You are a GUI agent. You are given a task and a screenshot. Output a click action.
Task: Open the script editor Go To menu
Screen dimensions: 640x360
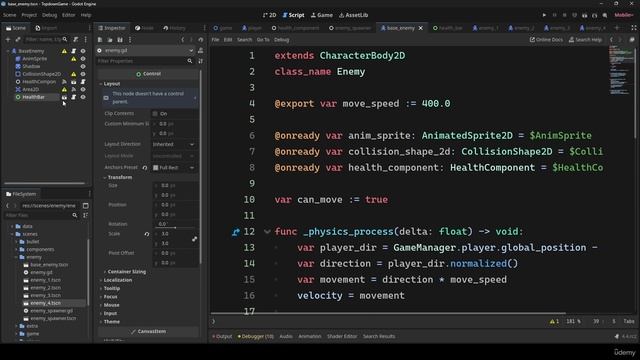click(x=263, y=40)
